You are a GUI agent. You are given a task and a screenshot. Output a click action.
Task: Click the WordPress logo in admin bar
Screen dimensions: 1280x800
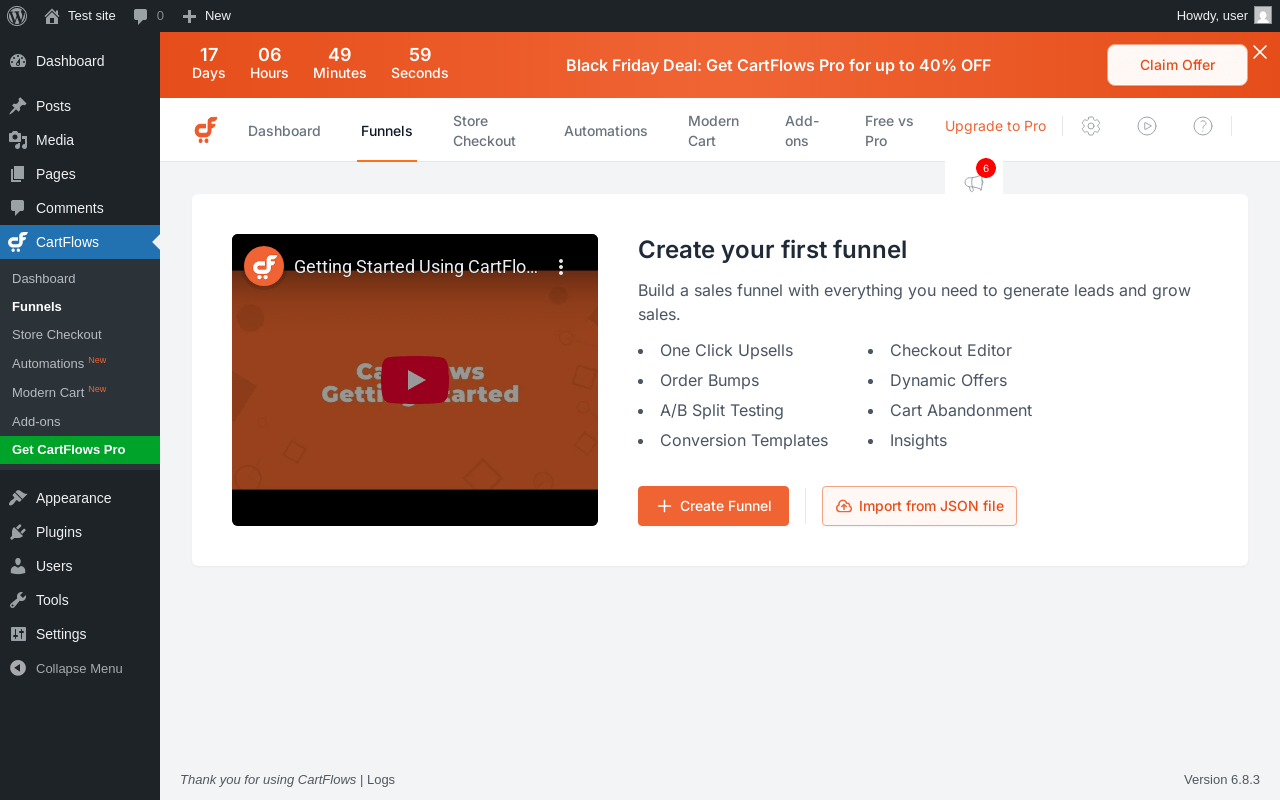[x=17, y=15]
